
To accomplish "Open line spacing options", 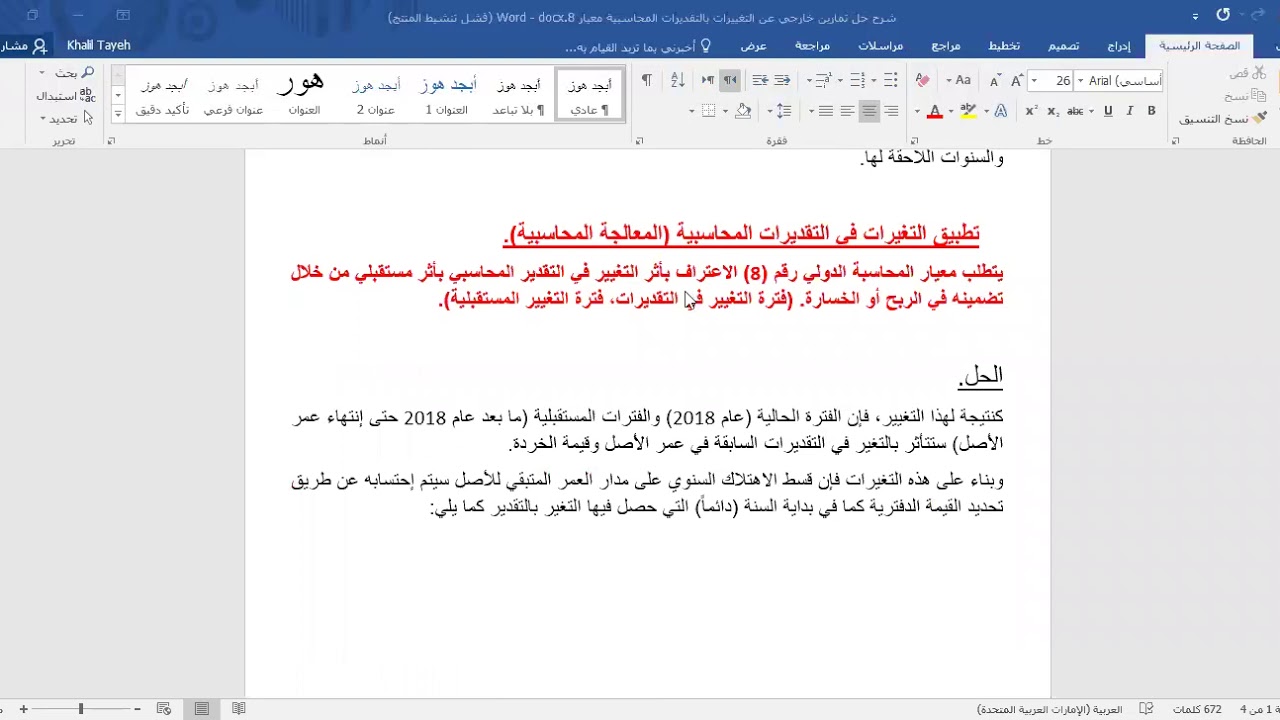I will 783,111.
